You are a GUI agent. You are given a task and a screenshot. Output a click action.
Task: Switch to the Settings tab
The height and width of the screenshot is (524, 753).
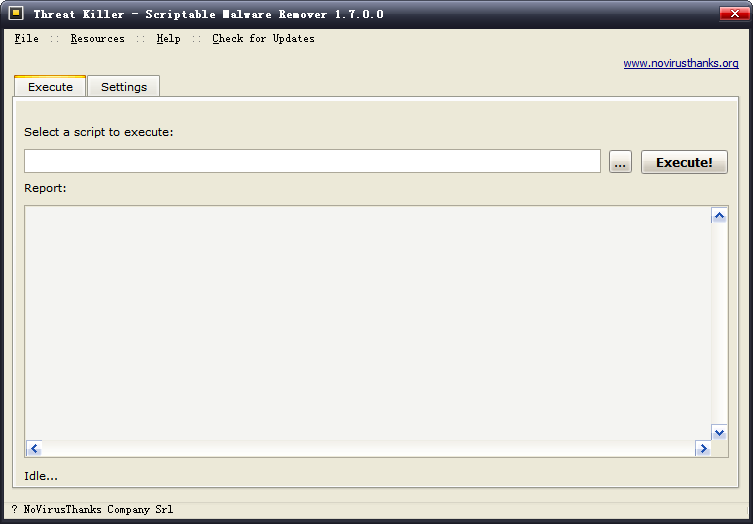pyautogui.click(x=124, y=87)
